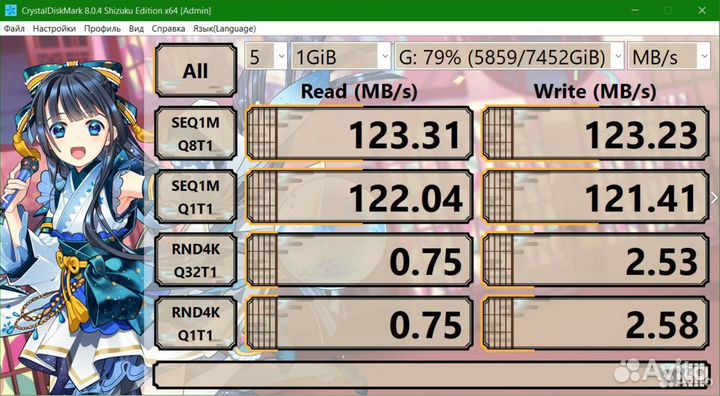Click the CrystalDiskMark app icon in title bar

coord(11,10)
